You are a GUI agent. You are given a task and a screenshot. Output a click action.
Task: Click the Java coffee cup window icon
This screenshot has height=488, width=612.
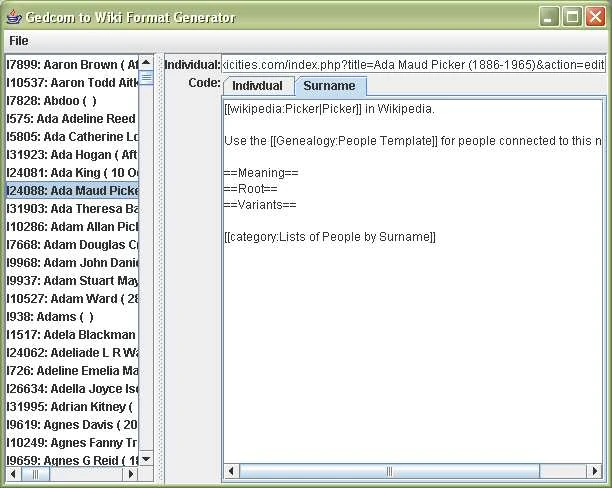point(14,17)
